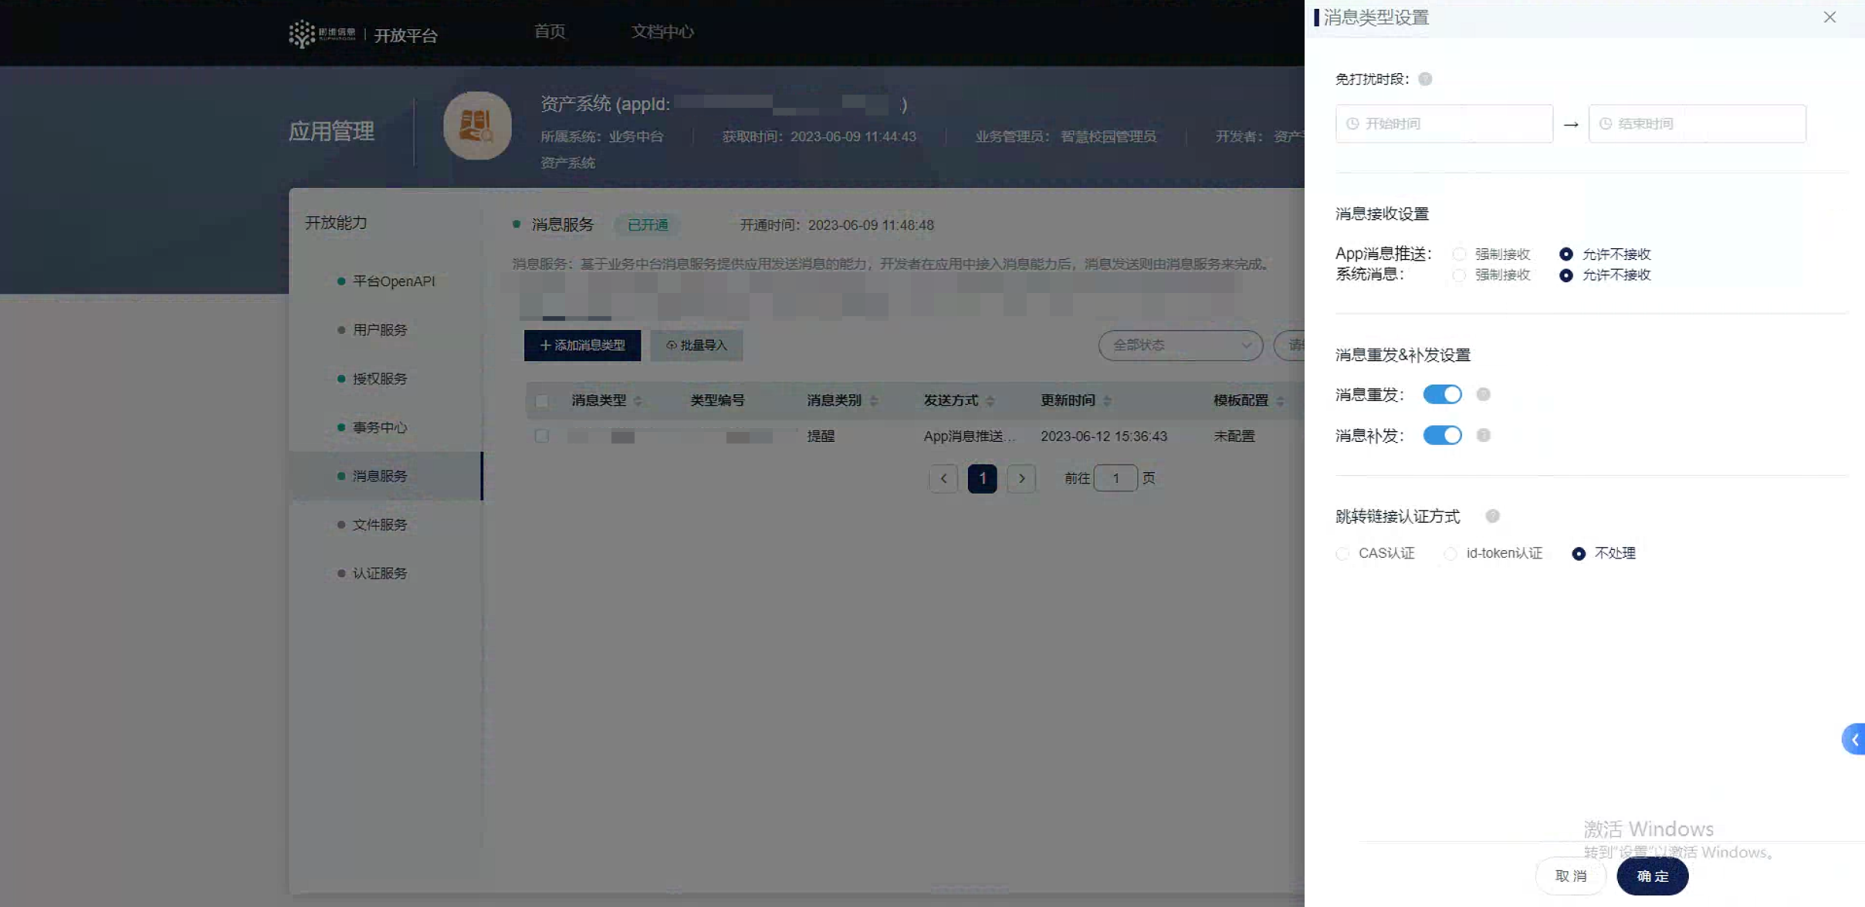Screen dimensions: 1865x907
Task: Click the 已开通 status tag
Action: tap(647, 225)
